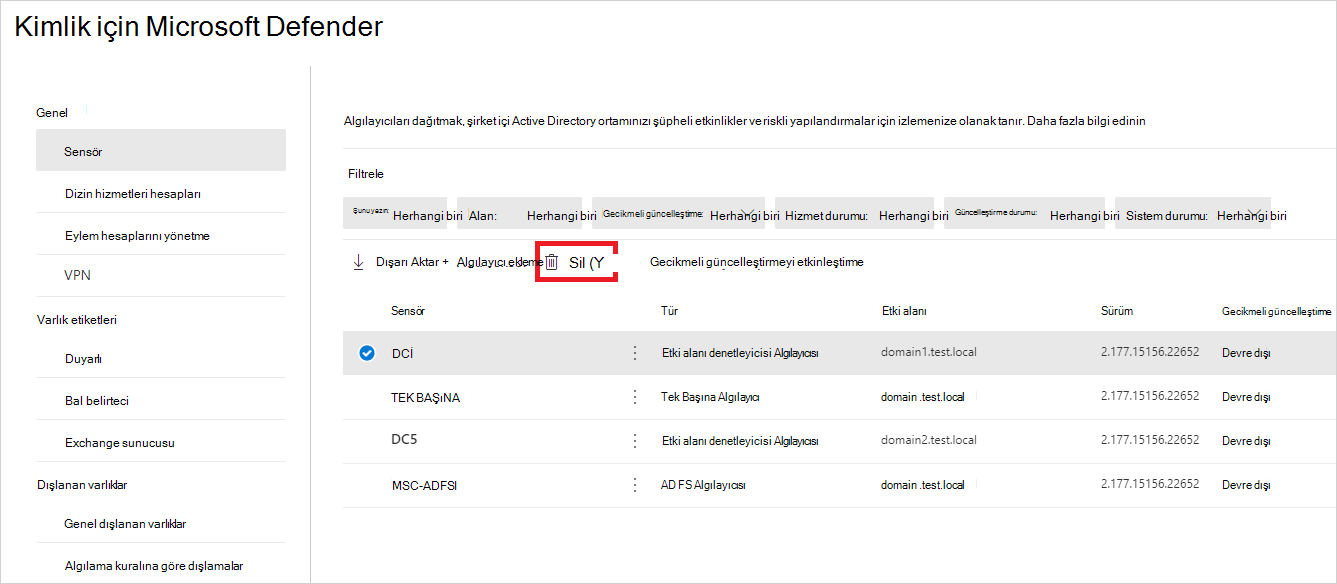Open the three-dot menu for TEK BAŞINA sensor
The width and height of the screenshot is (1337, 584).
point(634,397)
